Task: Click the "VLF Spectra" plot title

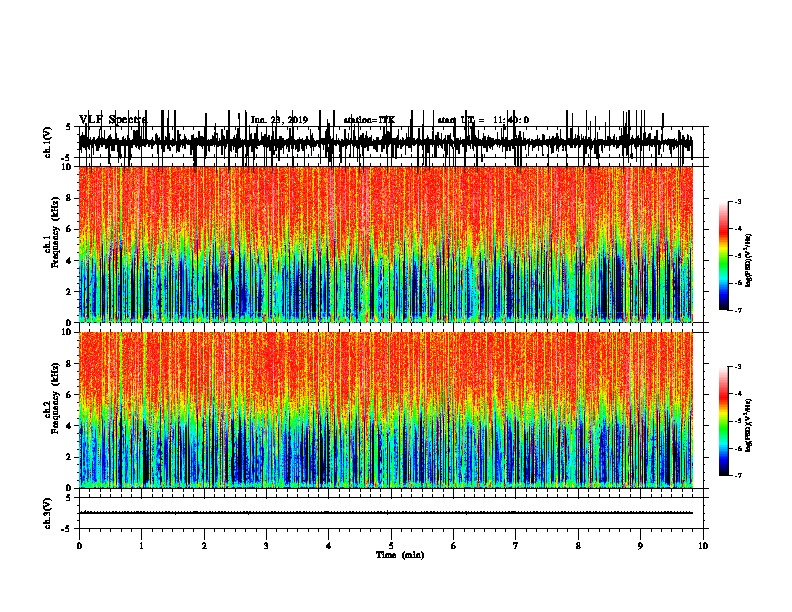Action: [x=113, y=119]
